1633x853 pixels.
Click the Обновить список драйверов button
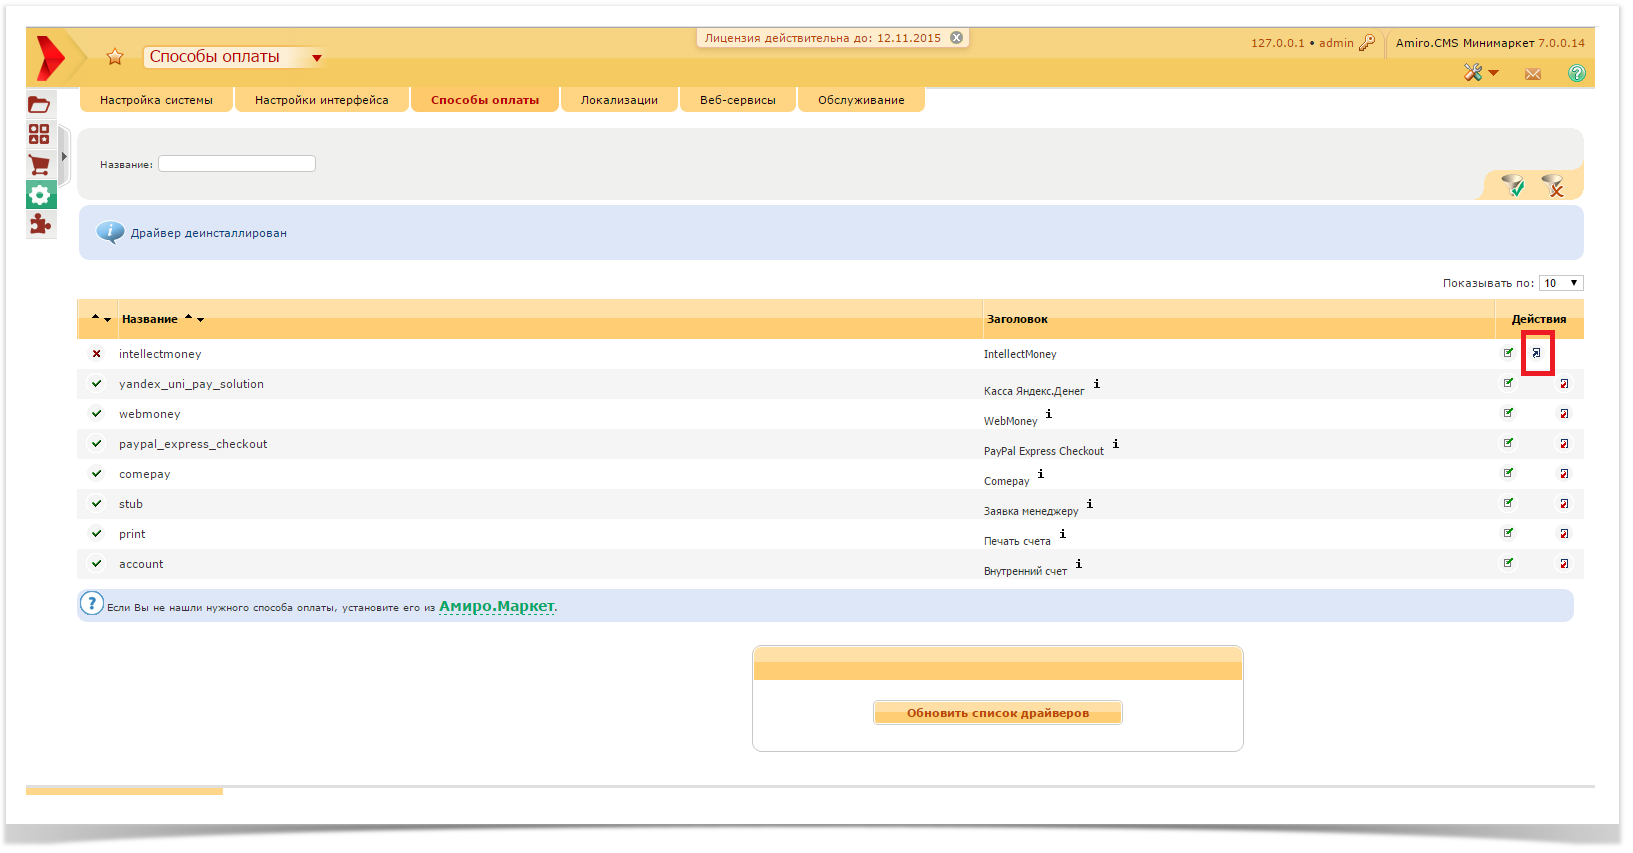[997, 713]
